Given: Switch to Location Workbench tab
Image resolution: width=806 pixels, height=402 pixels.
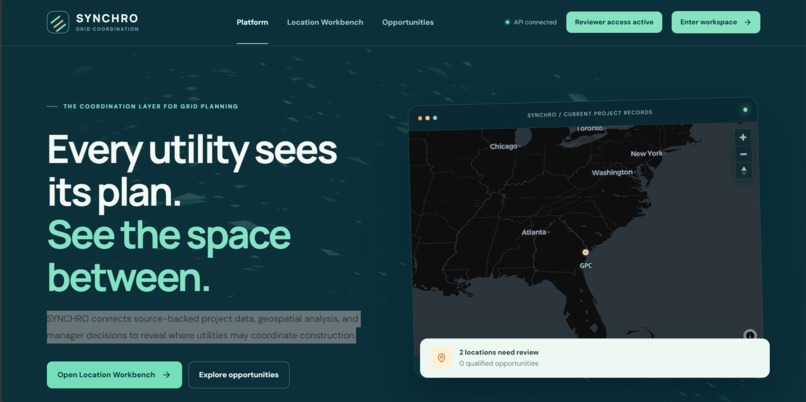Looking at the screenshot, I should pos(325,22).
